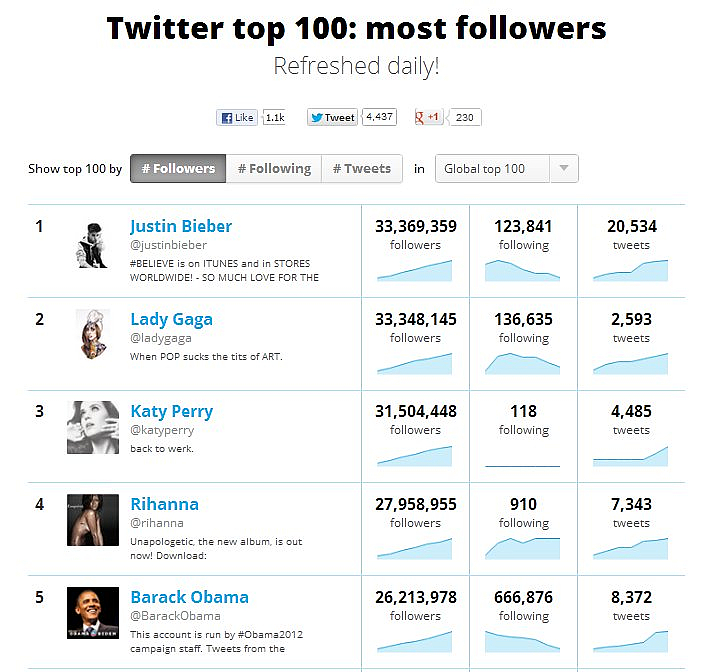Switch sorting to # Tweets
716x672 pixels.
[x=362, y=168]
